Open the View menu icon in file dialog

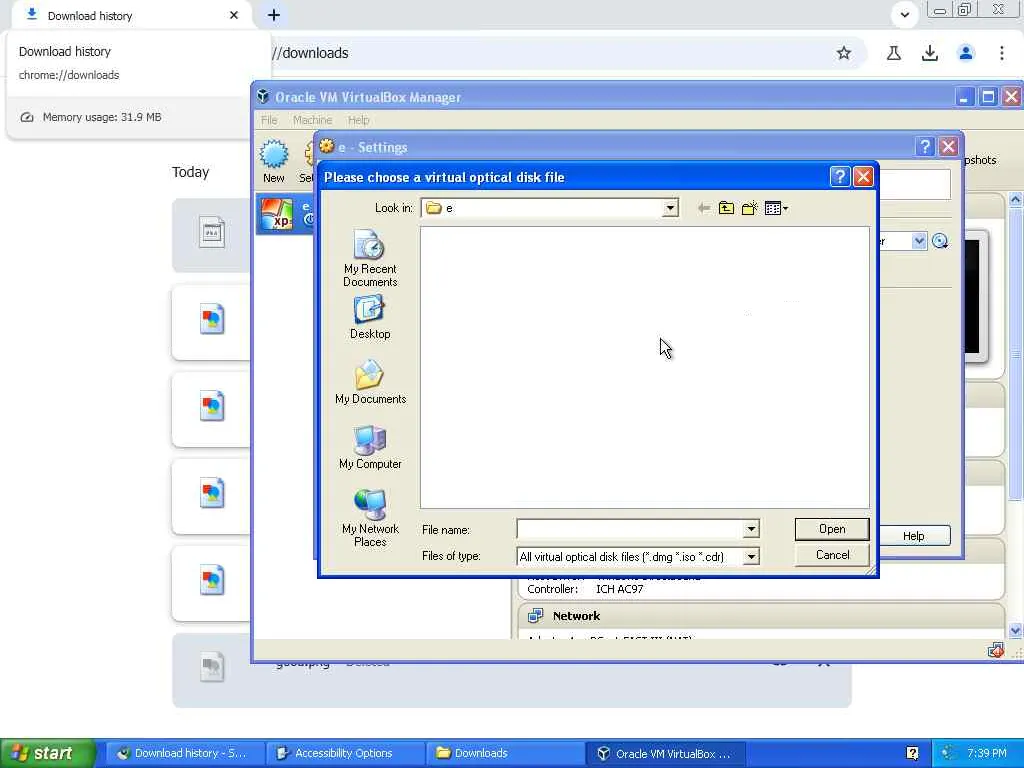click(776, 208)
